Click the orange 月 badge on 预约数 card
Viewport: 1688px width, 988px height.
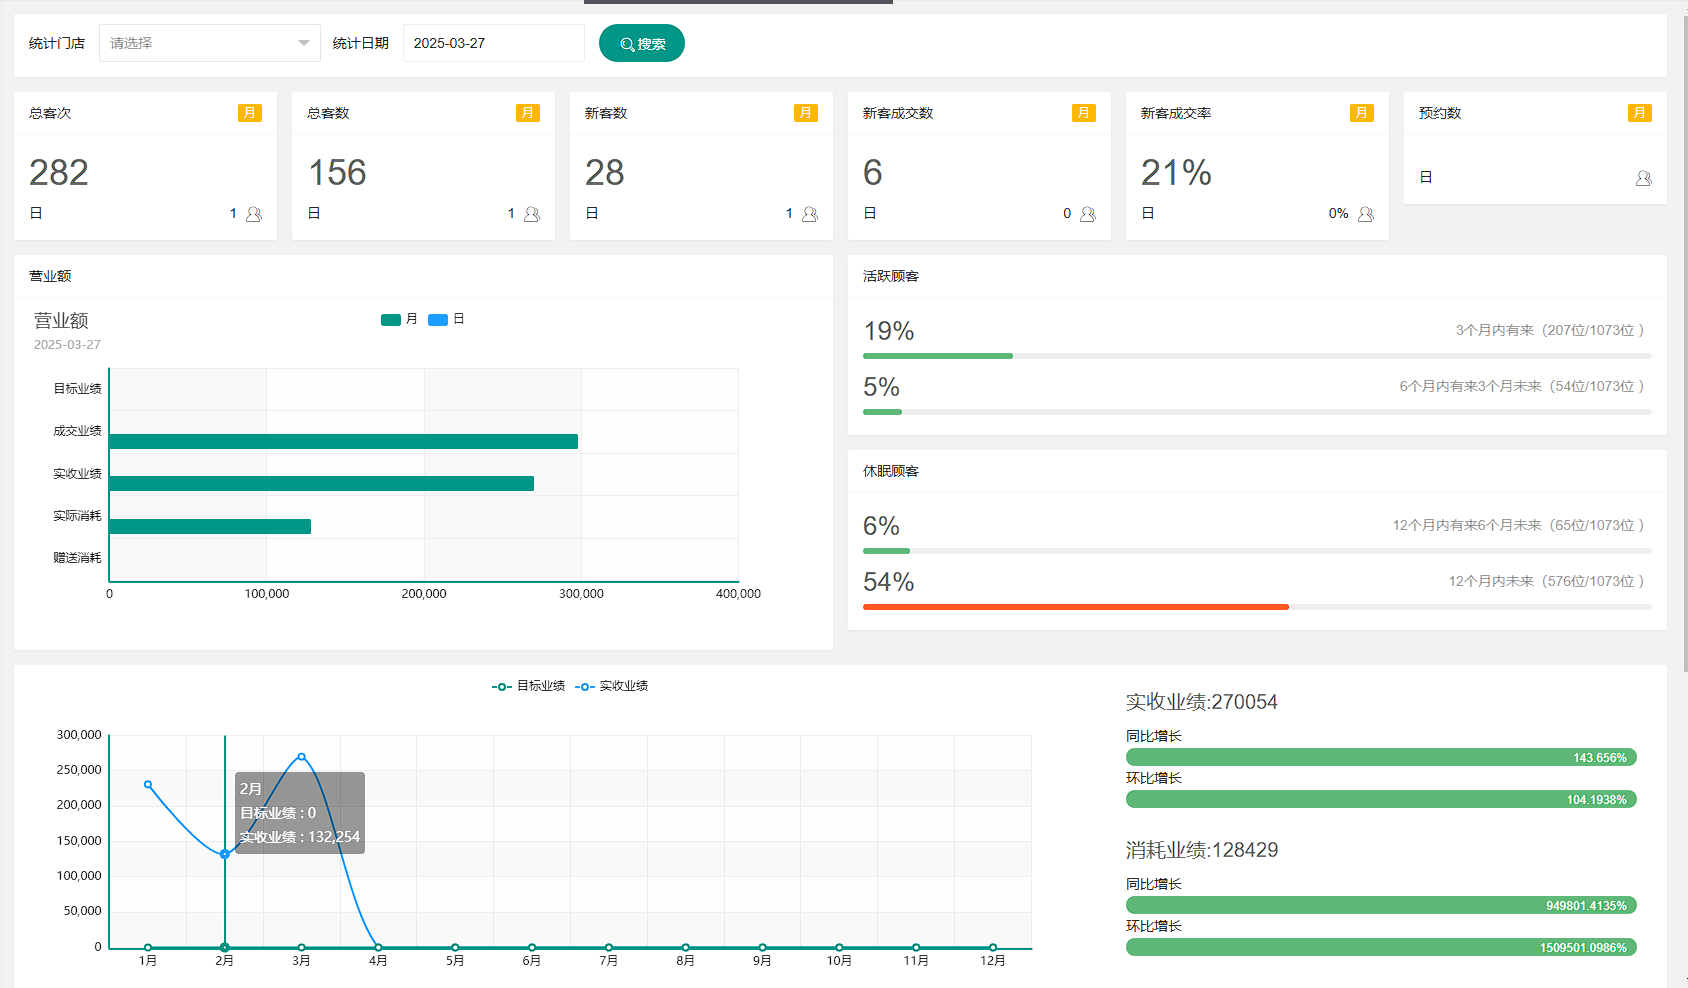point(1639,113)
